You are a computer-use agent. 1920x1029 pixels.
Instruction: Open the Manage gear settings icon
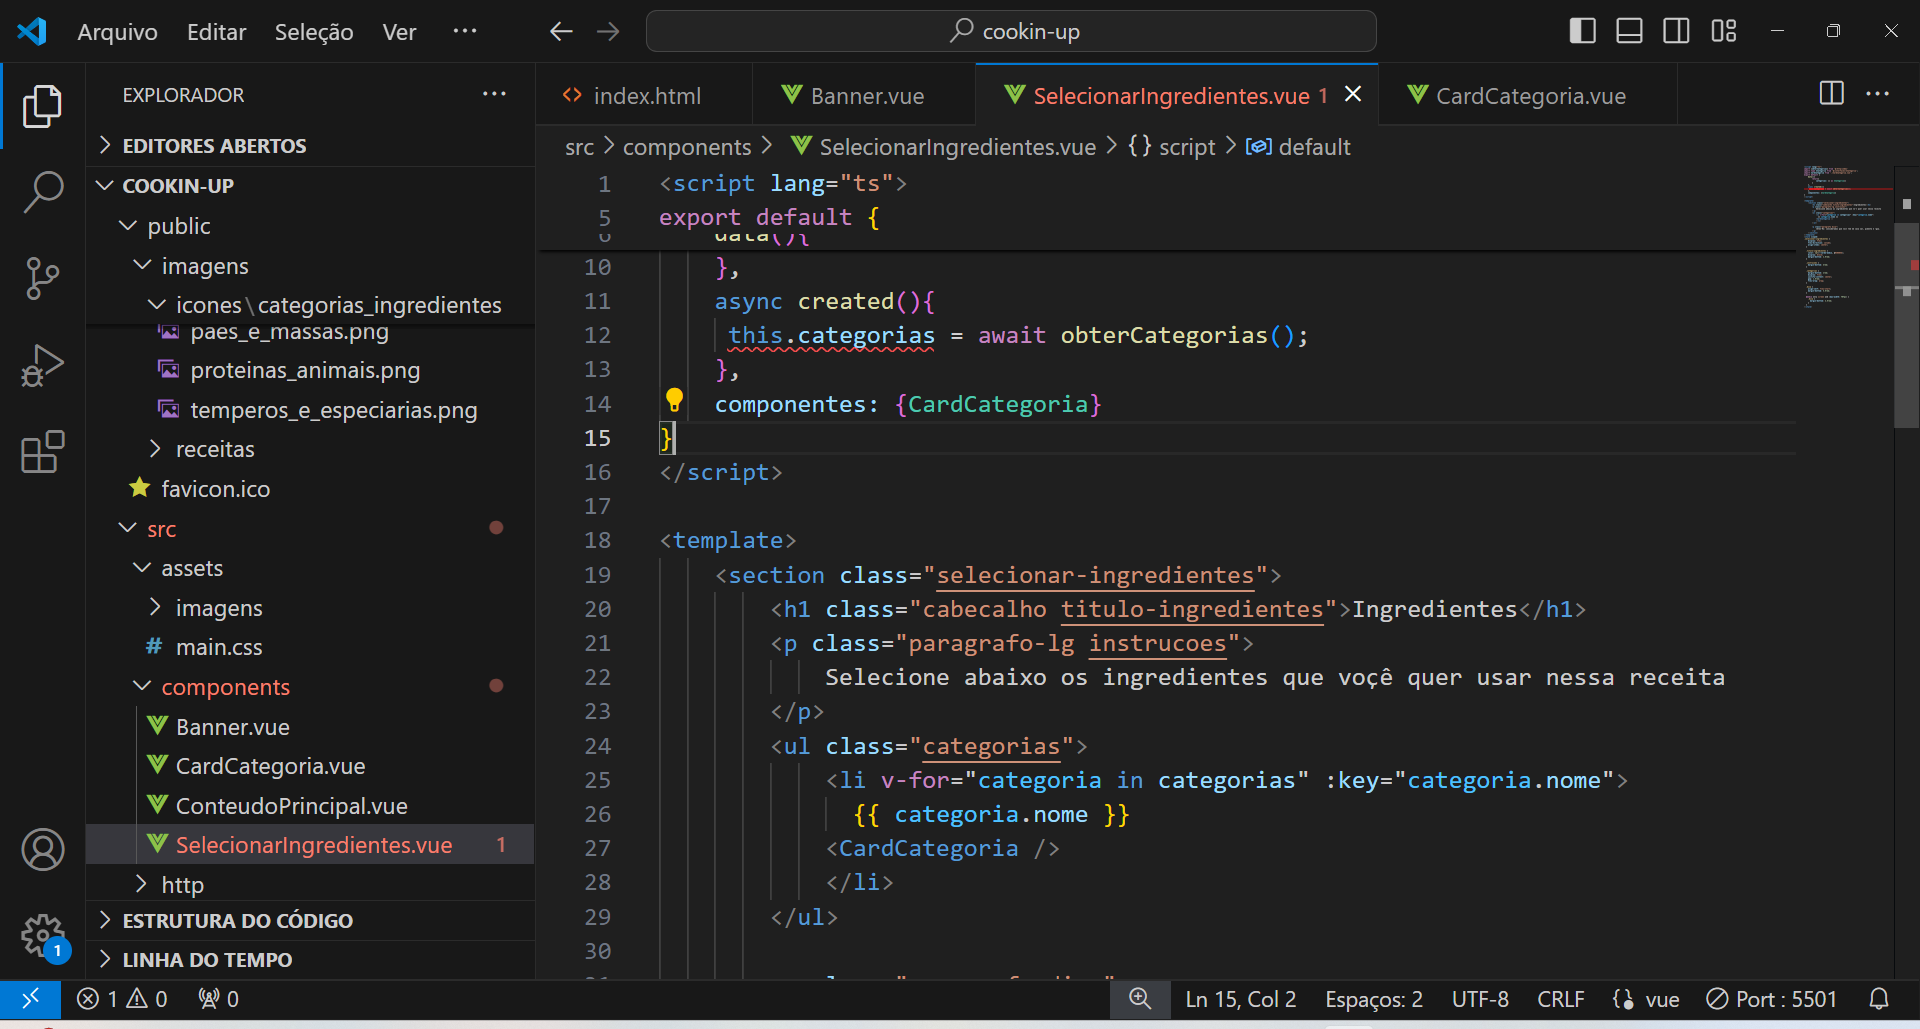(42, 936)
